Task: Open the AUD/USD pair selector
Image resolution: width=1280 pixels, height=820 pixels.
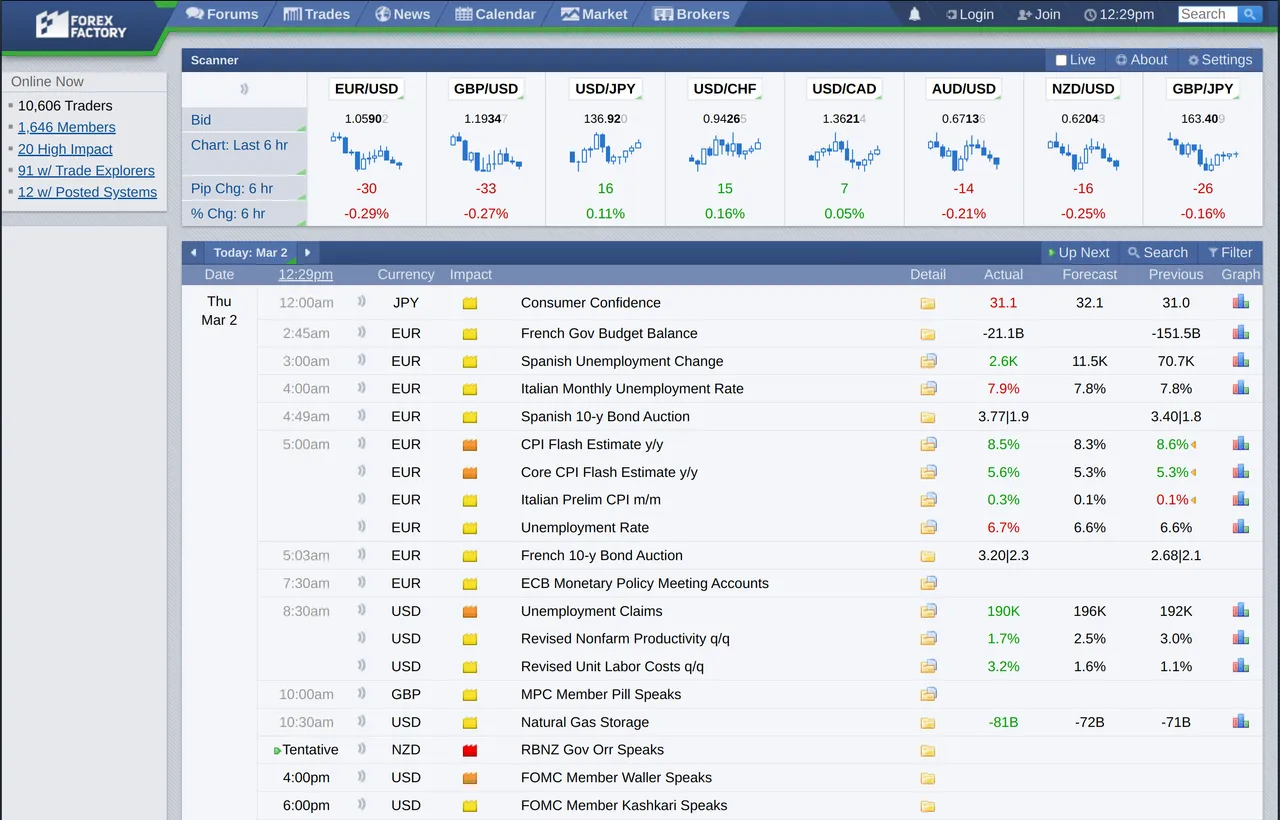Action: [964, 89]
